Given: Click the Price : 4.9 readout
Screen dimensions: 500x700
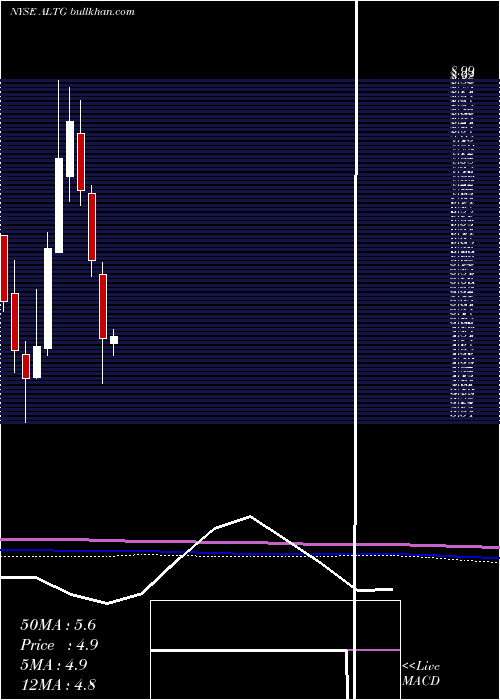Looking at the screenshot, I should pyautogui.click(x=59, y=645).
